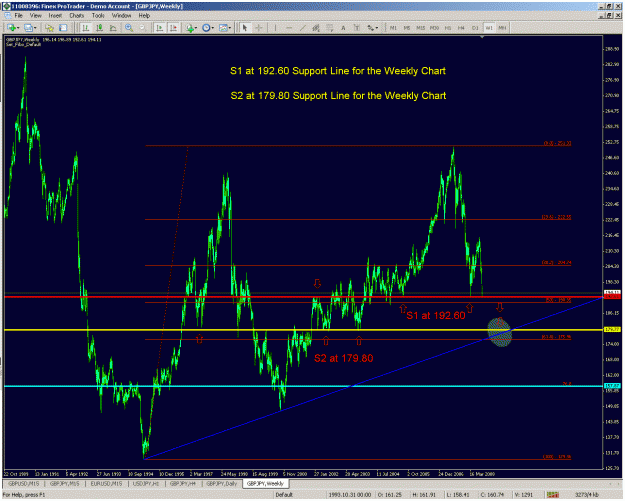Click the New Chart icon

pos(11,28)
